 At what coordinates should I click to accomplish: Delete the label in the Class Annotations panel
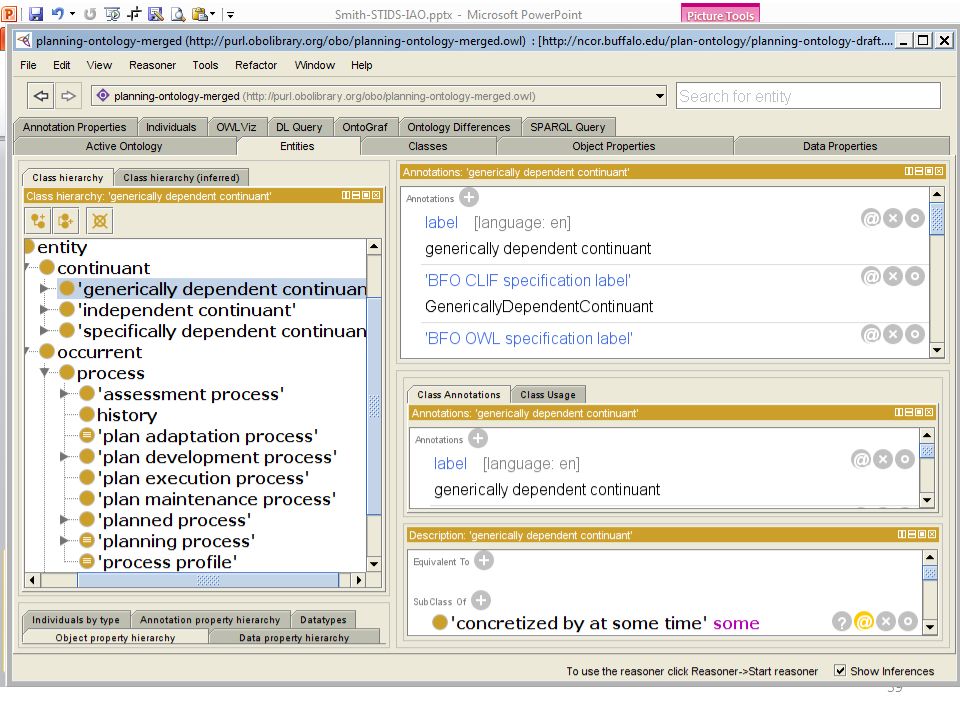point(883,459)
